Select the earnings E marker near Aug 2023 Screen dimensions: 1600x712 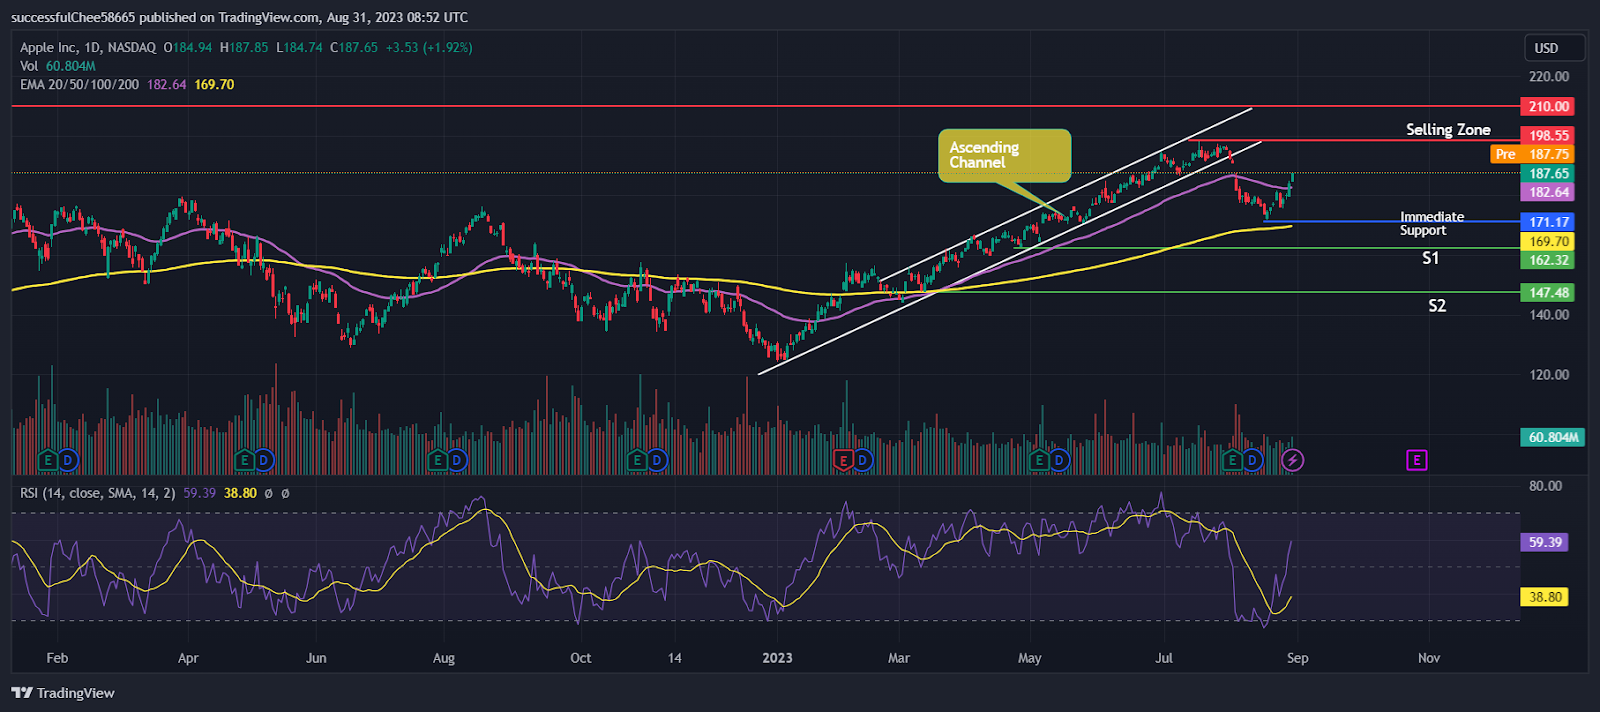point(1232,460)
